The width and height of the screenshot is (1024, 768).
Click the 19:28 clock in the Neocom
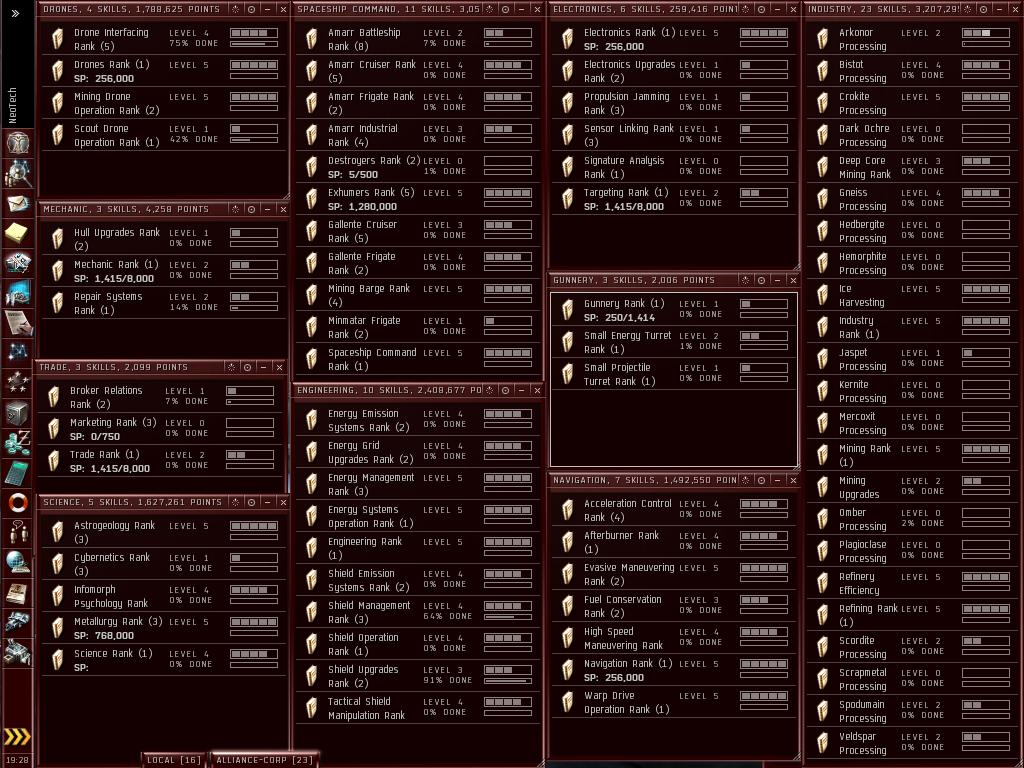18,760
